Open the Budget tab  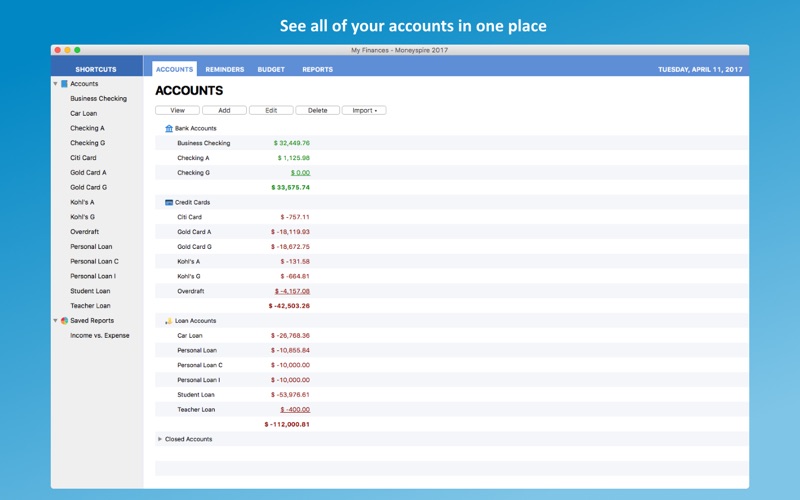271,69
